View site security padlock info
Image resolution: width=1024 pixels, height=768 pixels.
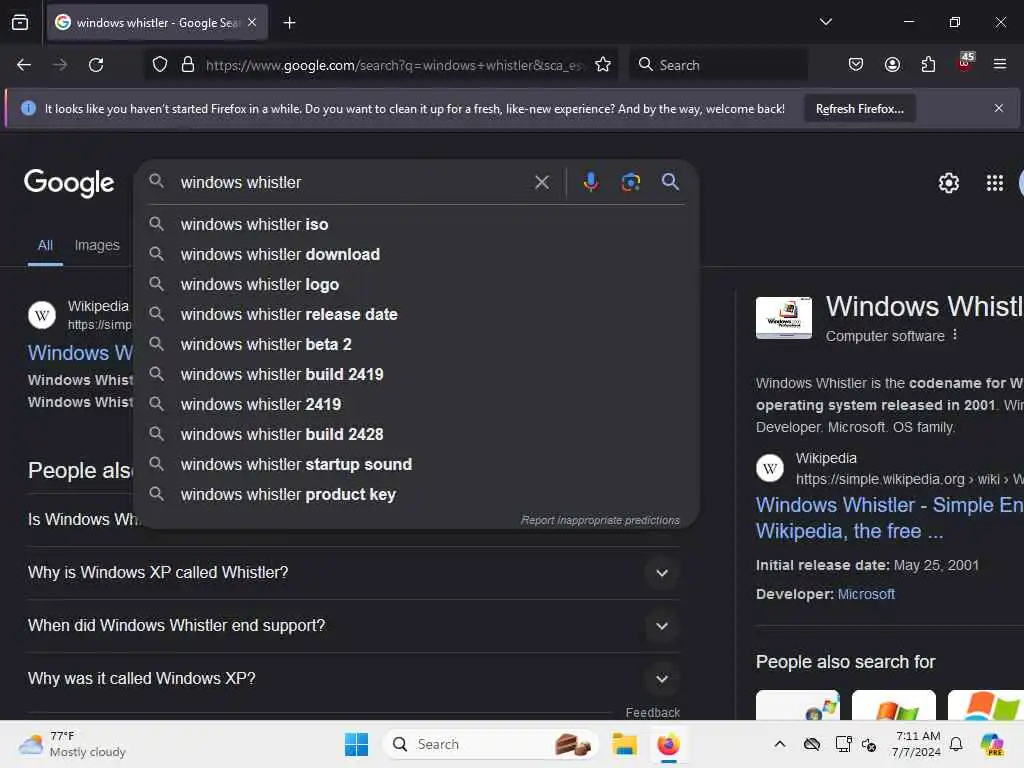(188, 65)
